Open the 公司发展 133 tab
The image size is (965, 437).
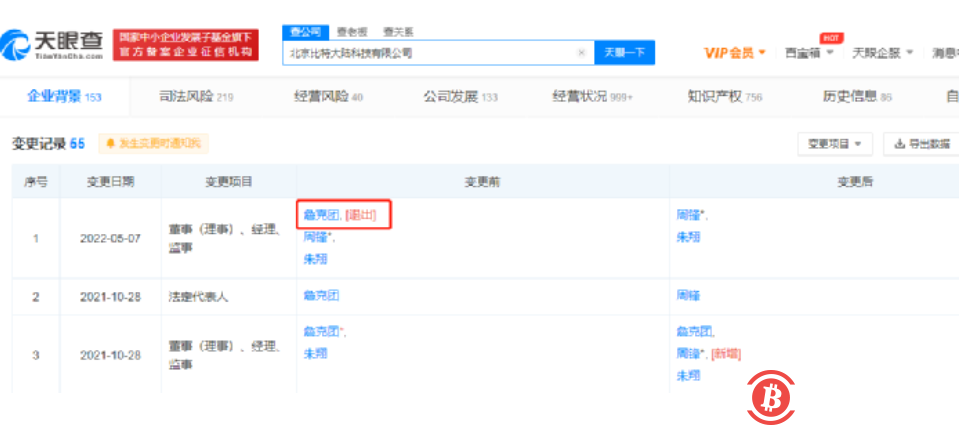(460, 97)
